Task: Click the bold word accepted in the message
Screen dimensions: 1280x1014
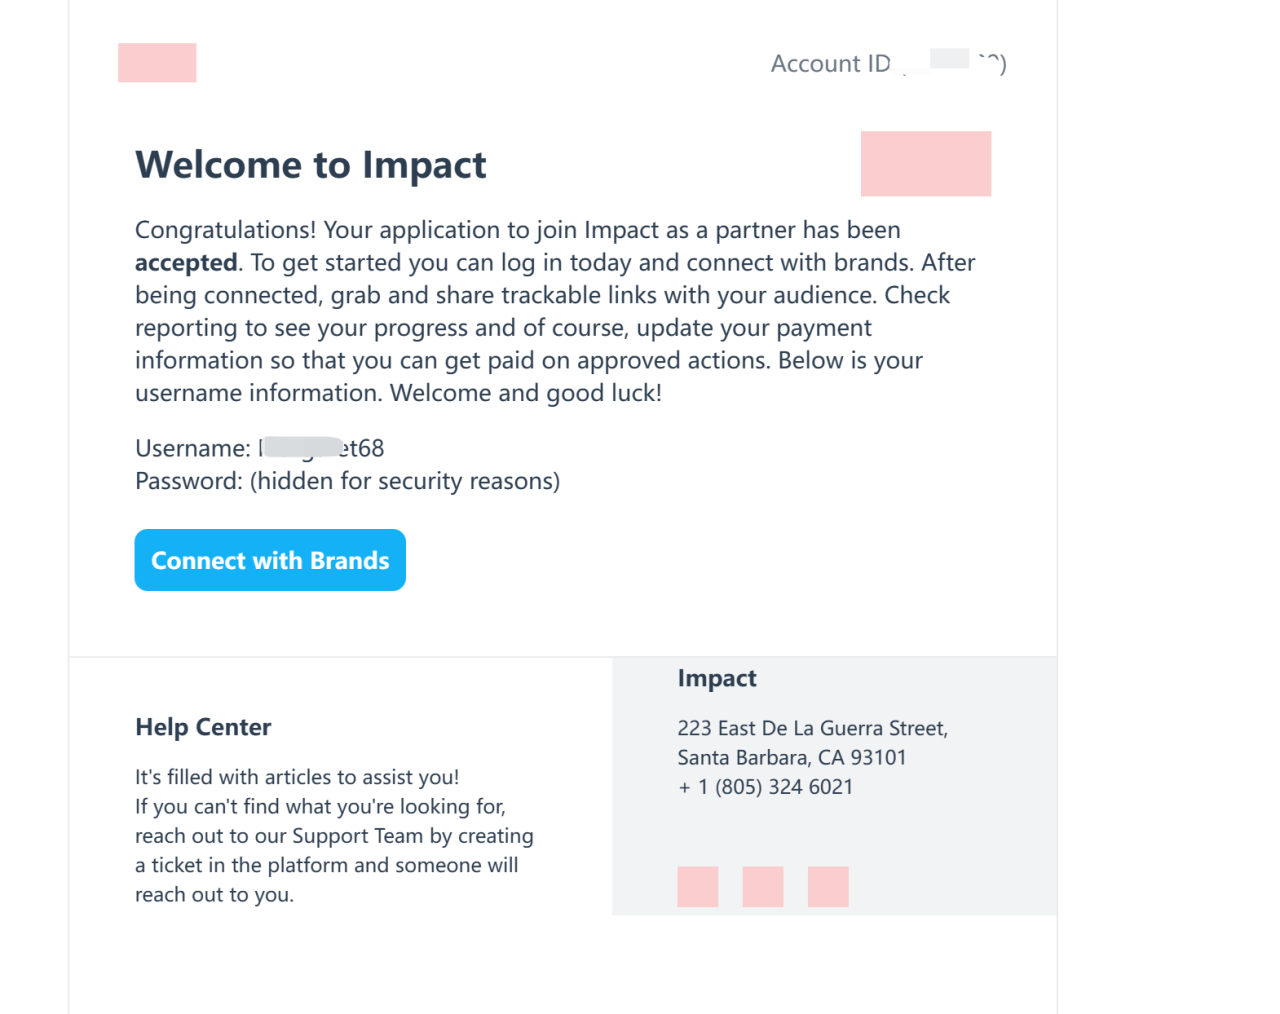Action: click(186, 263)
